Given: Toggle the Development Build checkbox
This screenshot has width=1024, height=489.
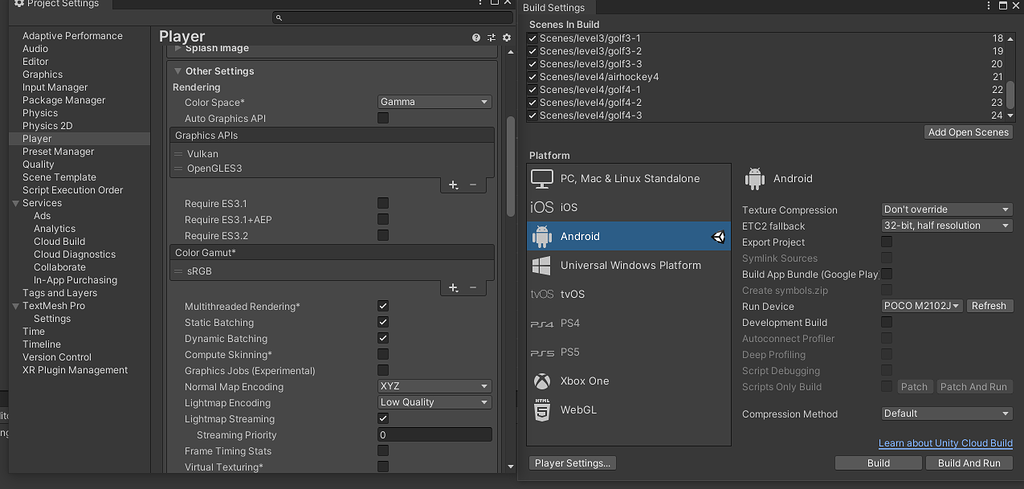Looking at the screenshot, I should pyautogui.click(x=886, y=322).
